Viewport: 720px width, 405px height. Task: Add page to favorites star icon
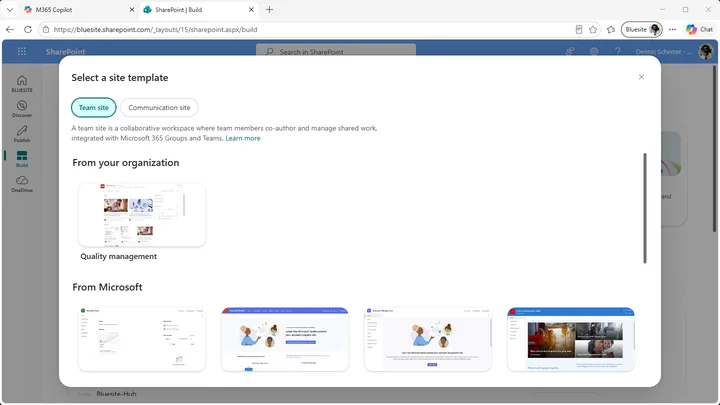click(x=593, y=29)
